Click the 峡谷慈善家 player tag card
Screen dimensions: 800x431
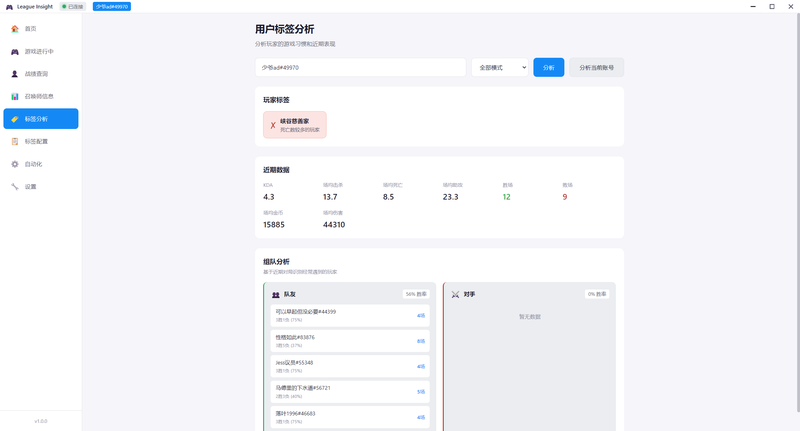pyautogui.click(x=295, y=125)
